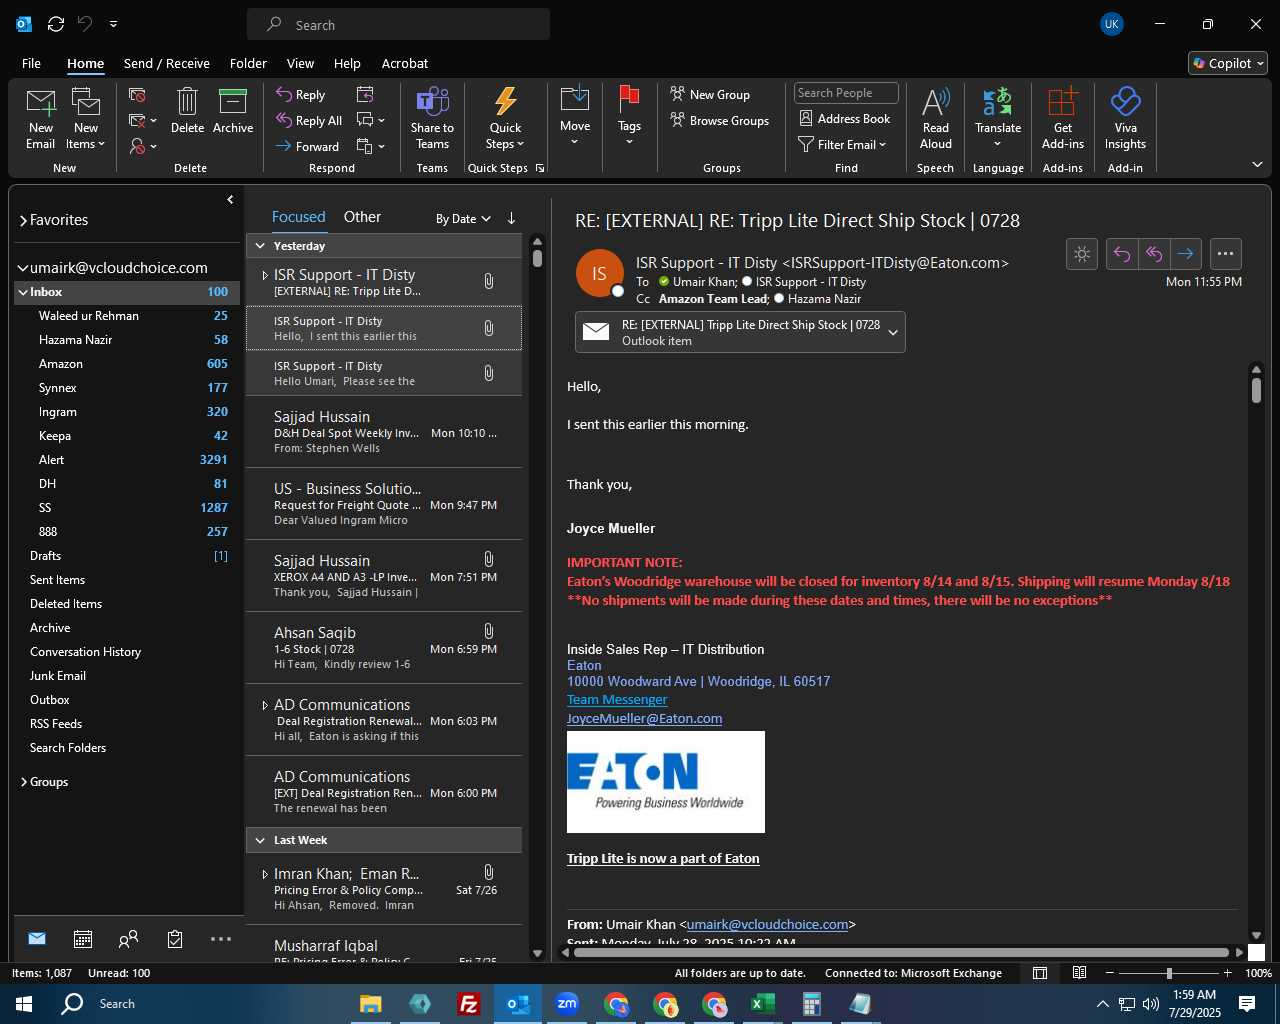Open the More actions ellipsis button
The image size is (1280, 1024).
1225,254
